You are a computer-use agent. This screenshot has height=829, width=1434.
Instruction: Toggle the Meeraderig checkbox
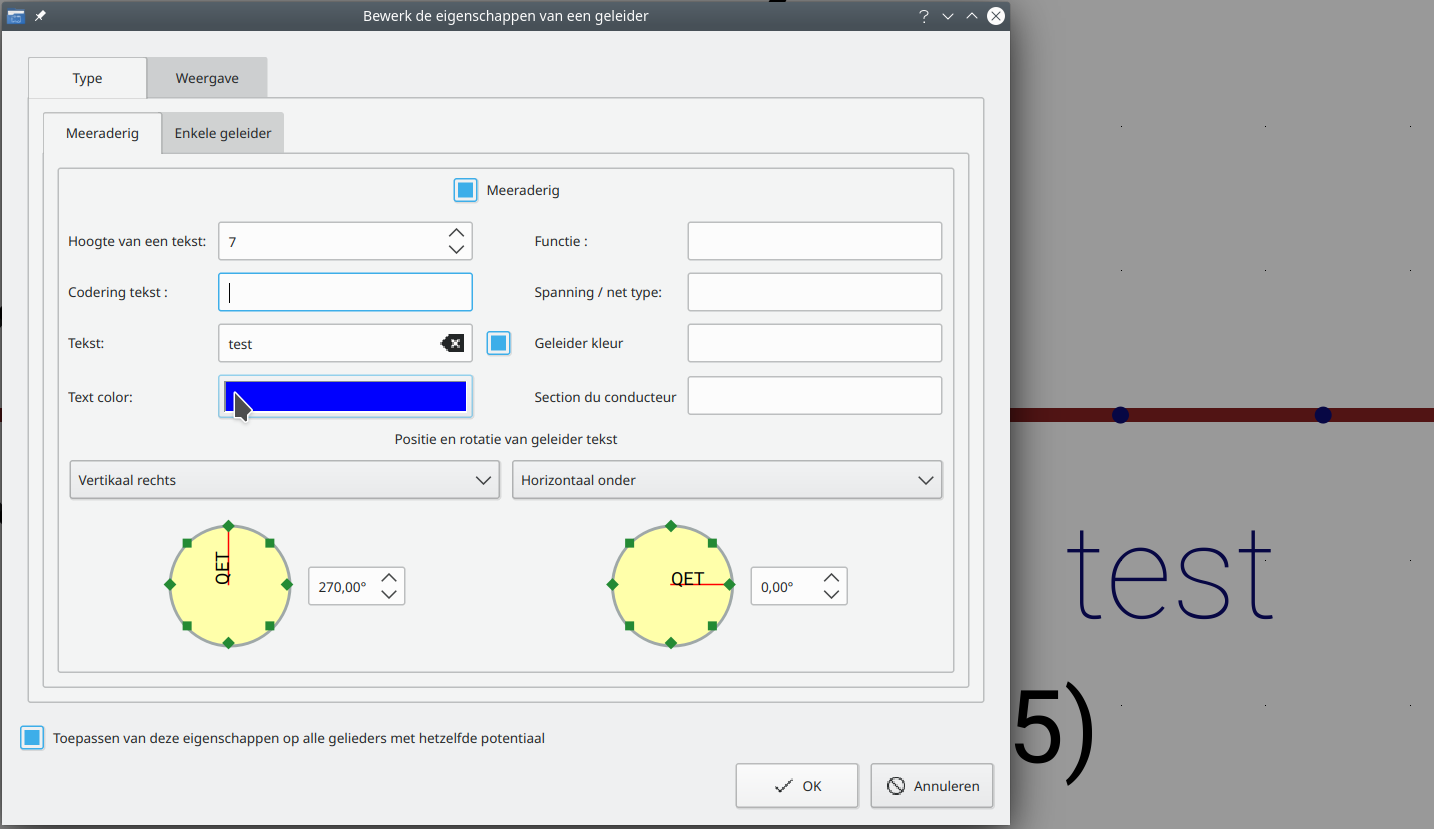pyautogui.click(x=465, y=190)
